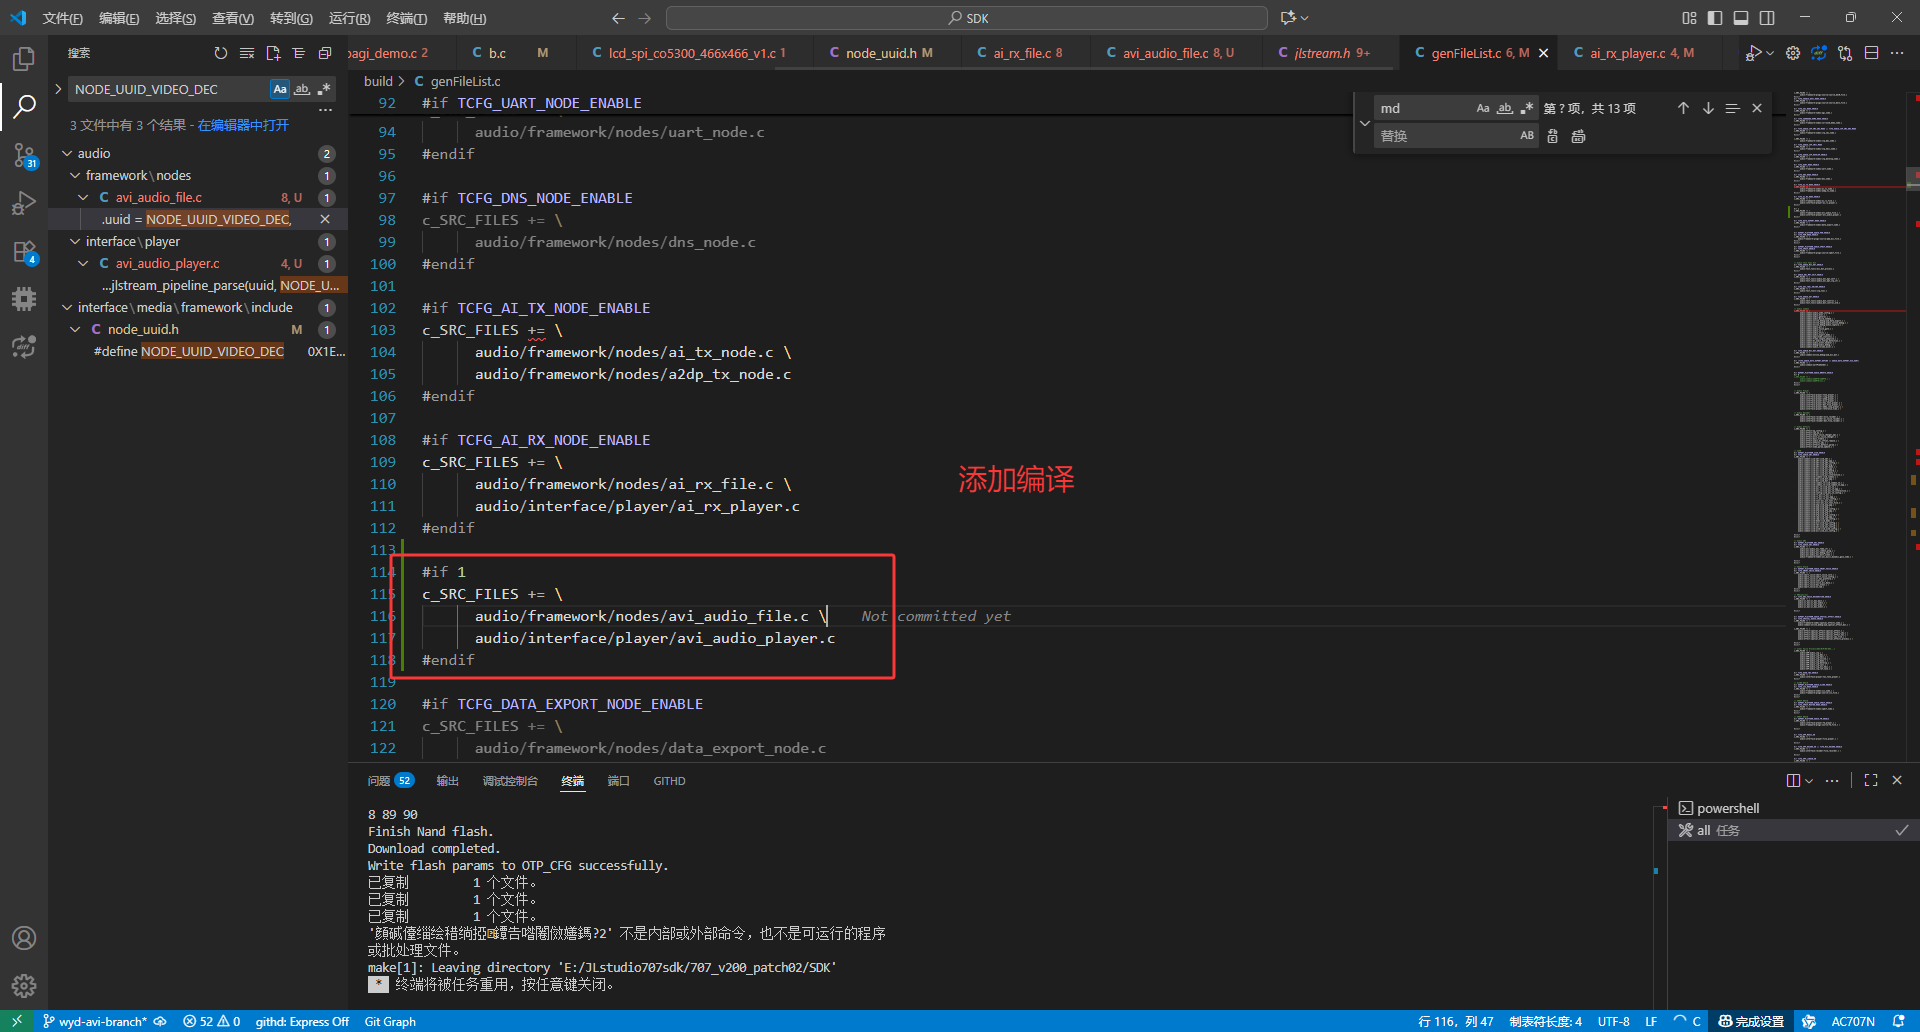1920x1032 pixels.
Task: Open the Extensions view in activity bar
Action: pos(24,251)
